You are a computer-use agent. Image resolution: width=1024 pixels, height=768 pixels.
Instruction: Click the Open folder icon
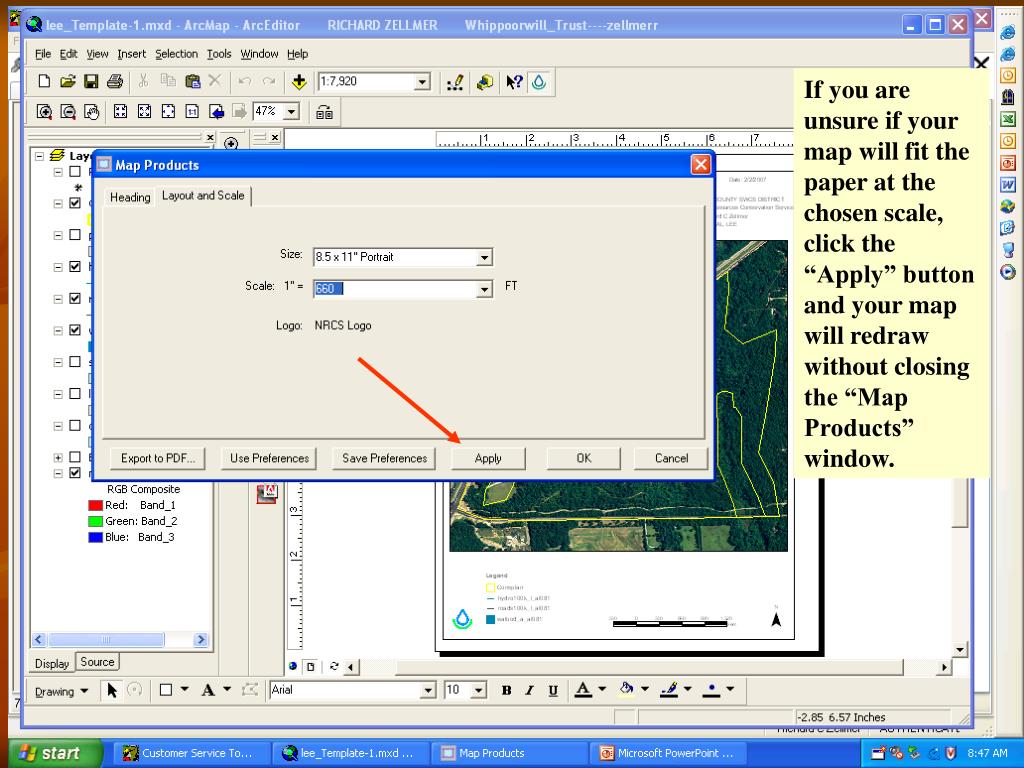pos(67,82)
